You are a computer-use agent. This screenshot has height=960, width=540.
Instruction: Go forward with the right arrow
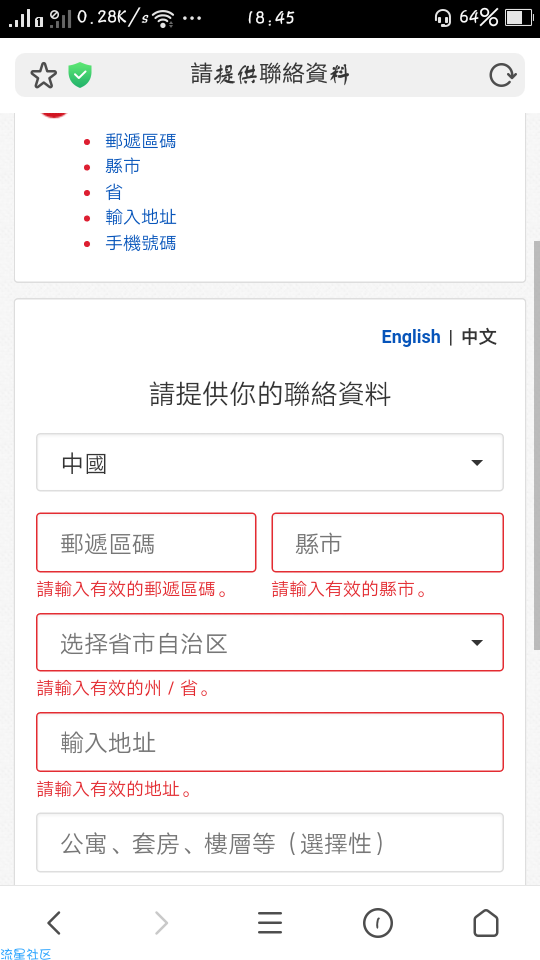(x=161, y=923)
